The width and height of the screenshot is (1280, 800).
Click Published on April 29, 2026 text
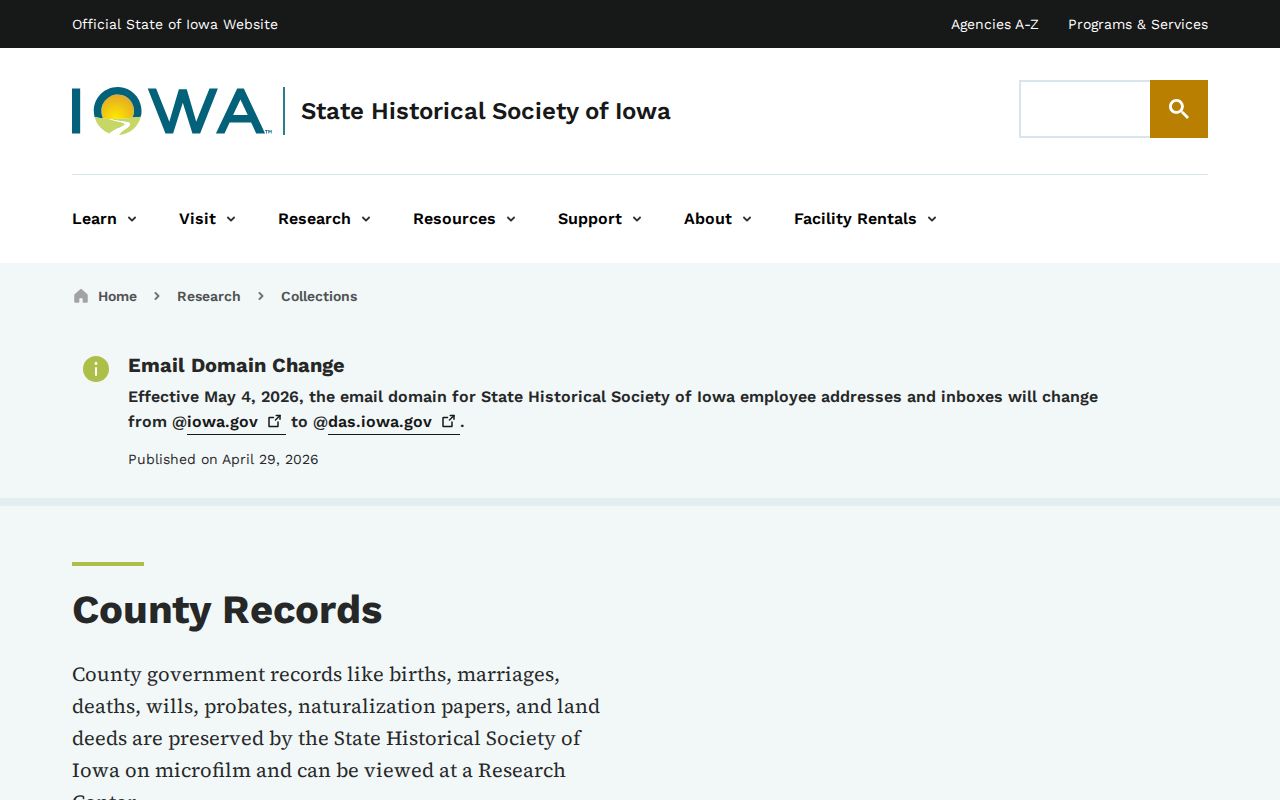pos(223,459)
